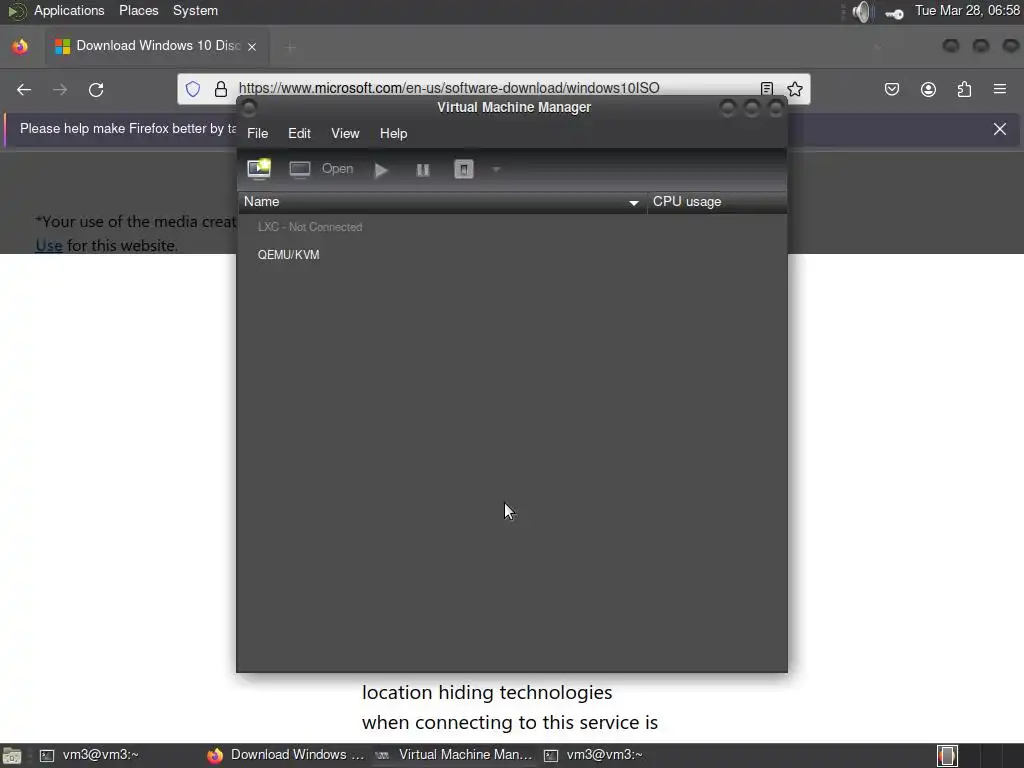Open the Edit menu in Virtual Machine Manager

299,133
